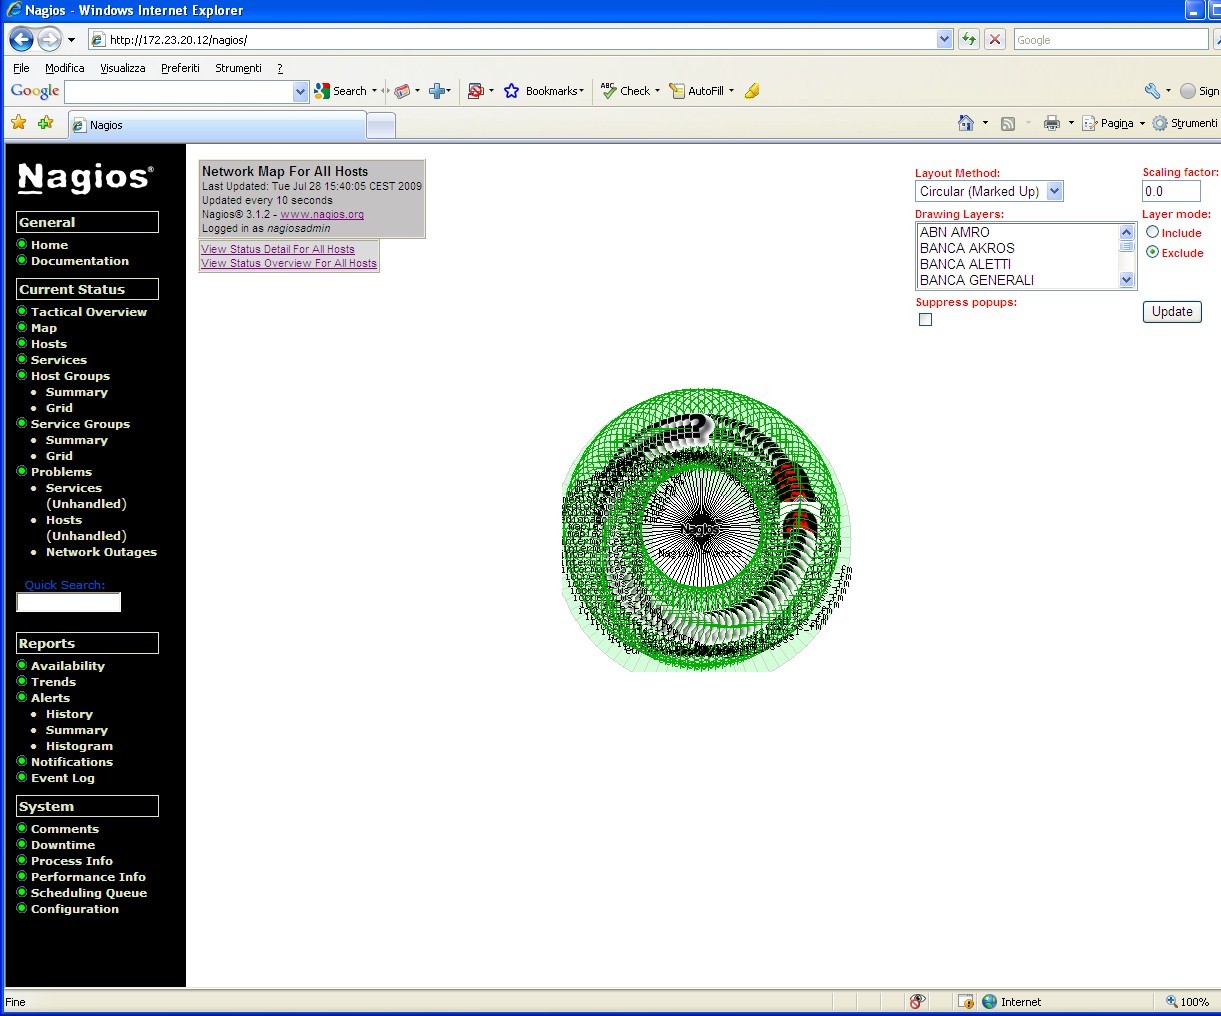Open recent pages dropdown beside Forward button
The width and height of the screenshot is (1221, 1016).
point(71,40)
